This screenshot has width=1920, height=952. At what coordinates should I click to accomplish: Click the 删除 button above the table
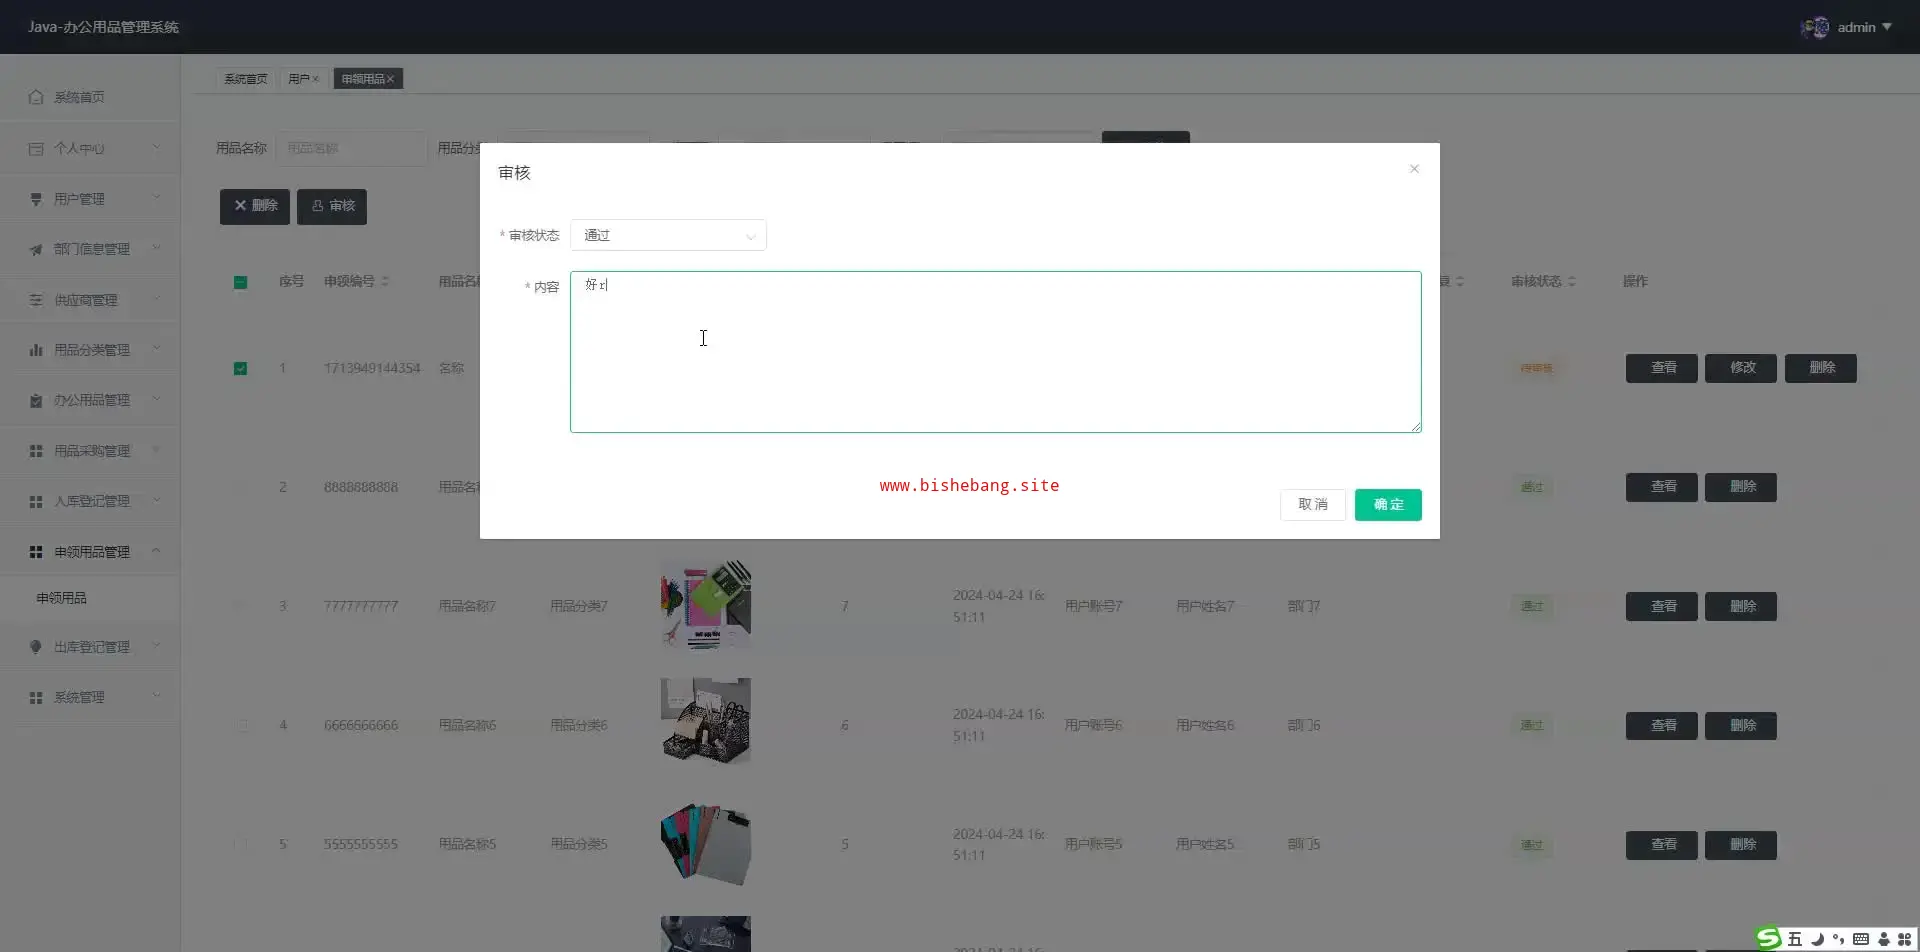pyautogui.click(x=255, y=207)
